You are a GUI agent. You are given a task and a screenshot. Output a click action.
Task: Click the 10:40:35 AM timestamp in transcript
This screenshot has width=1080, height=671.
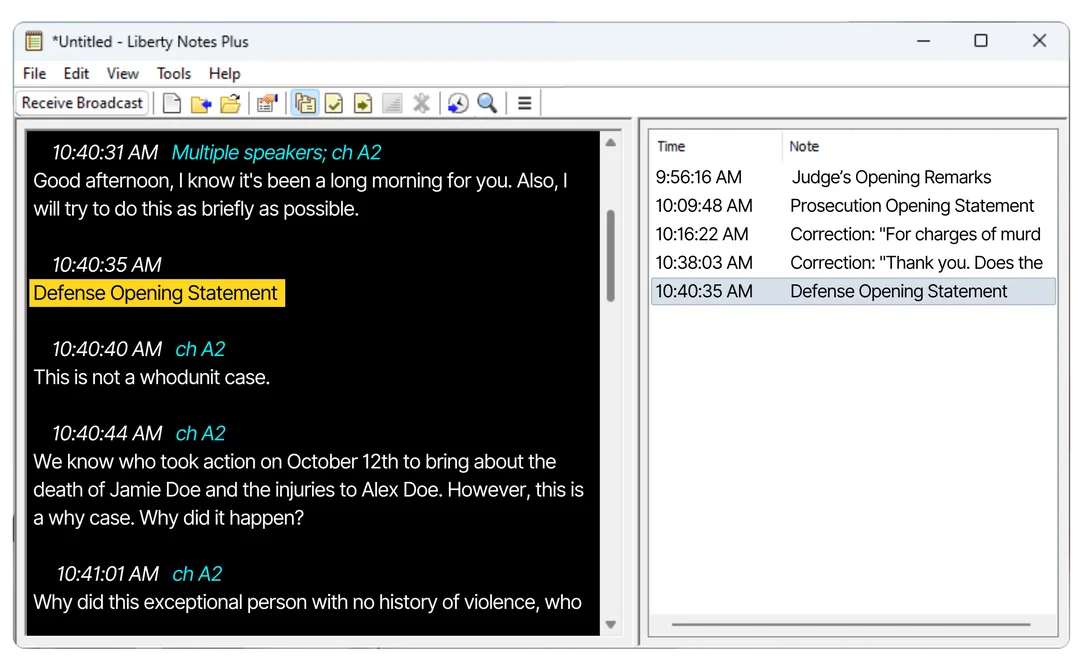[107, 265]
